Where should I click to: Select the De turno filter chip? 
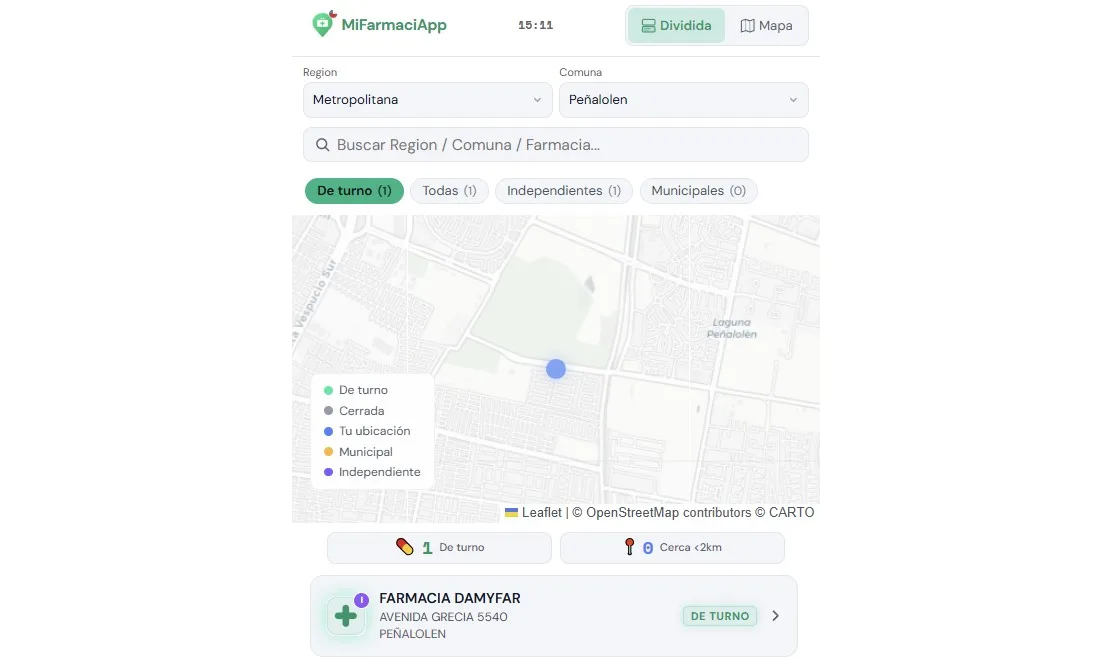354,191
